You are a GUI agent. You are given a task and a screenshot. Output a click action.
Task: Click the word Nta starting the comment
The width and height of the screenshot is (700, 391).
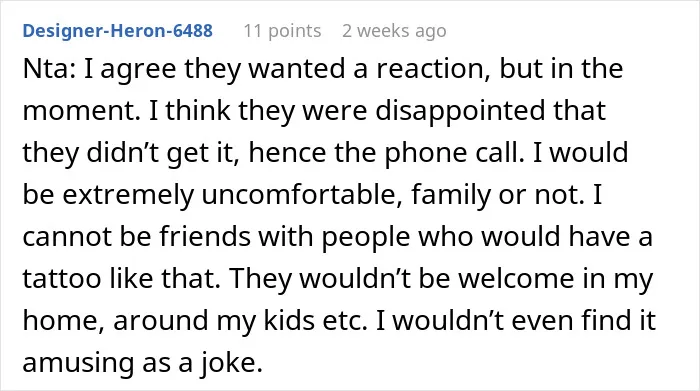[x=46, y=69]
